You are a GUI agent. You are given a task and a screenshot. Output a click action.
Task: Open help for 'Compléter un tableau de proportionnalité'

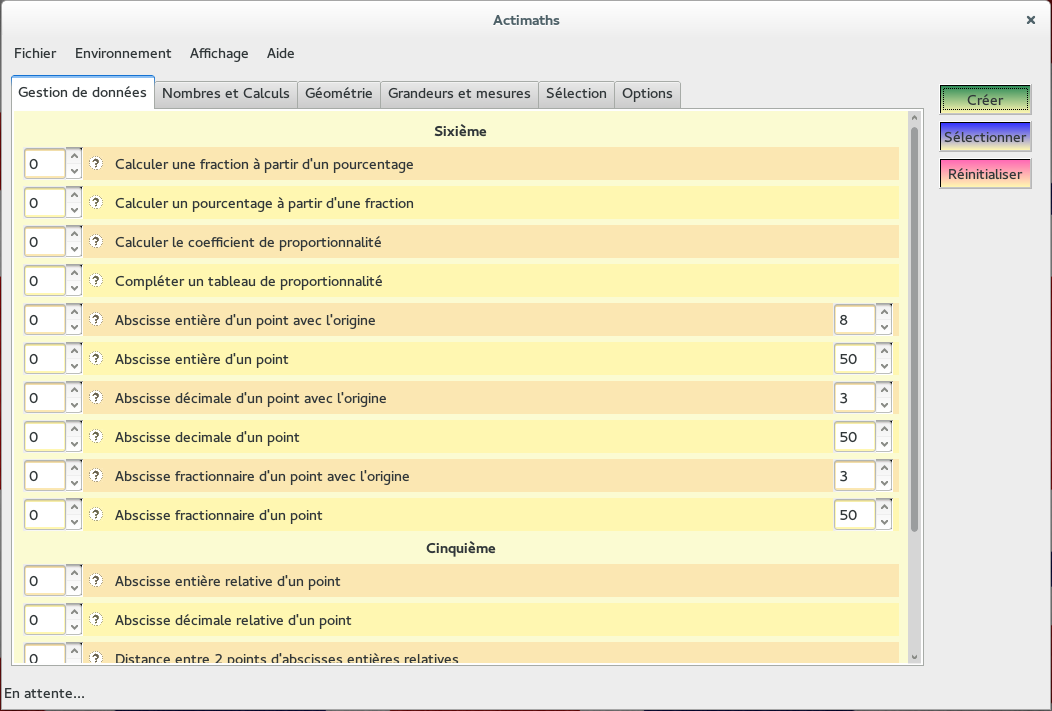pos(96,281)
